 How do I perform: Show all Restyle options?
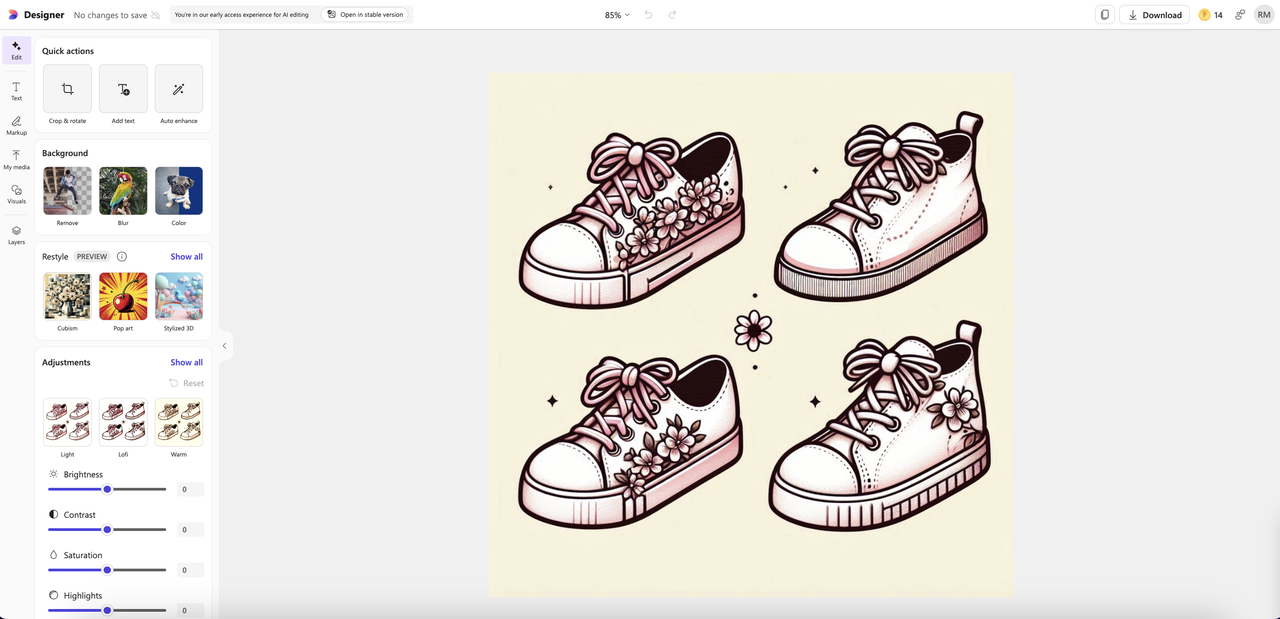186,257
